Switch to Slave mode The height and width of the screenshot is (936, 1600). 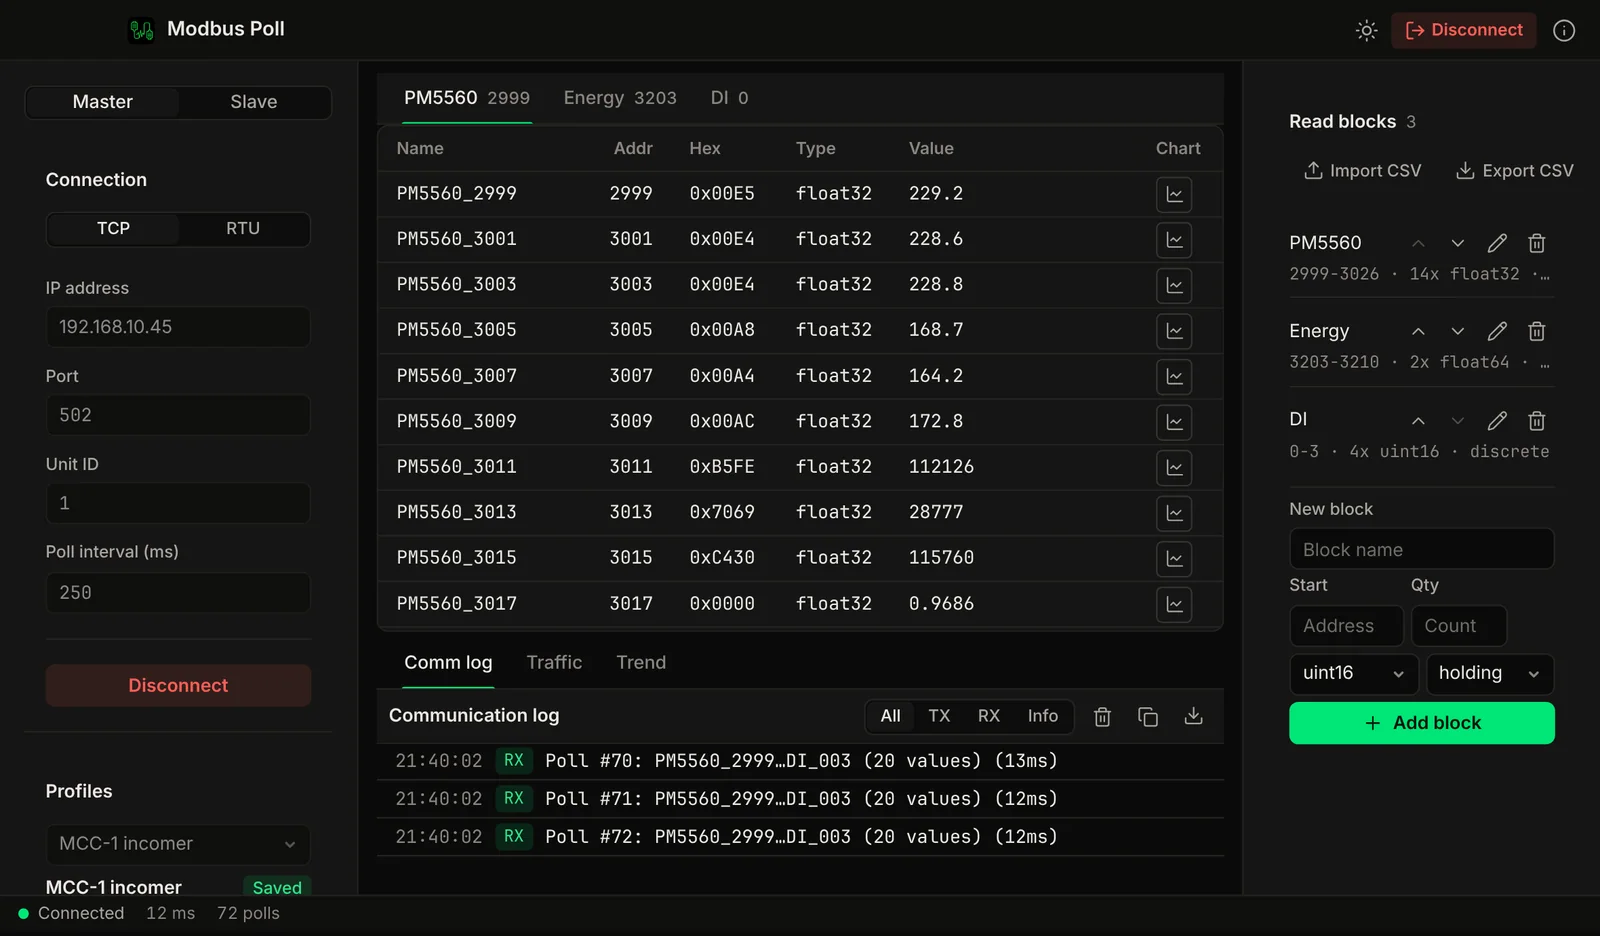tap(254, 102)
